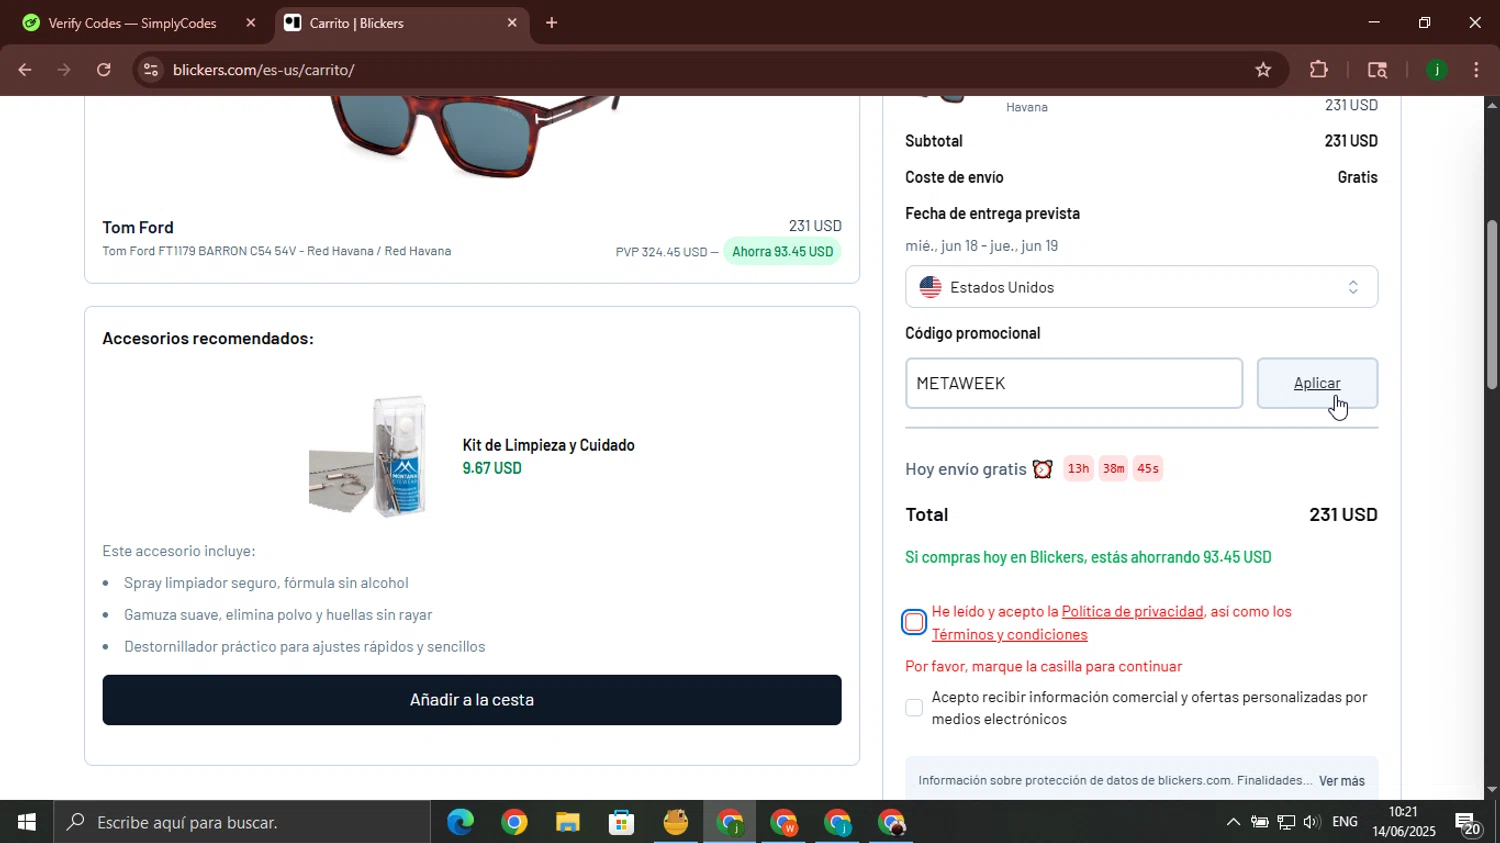Open notification center icon in taskbar

[1468, 823]
